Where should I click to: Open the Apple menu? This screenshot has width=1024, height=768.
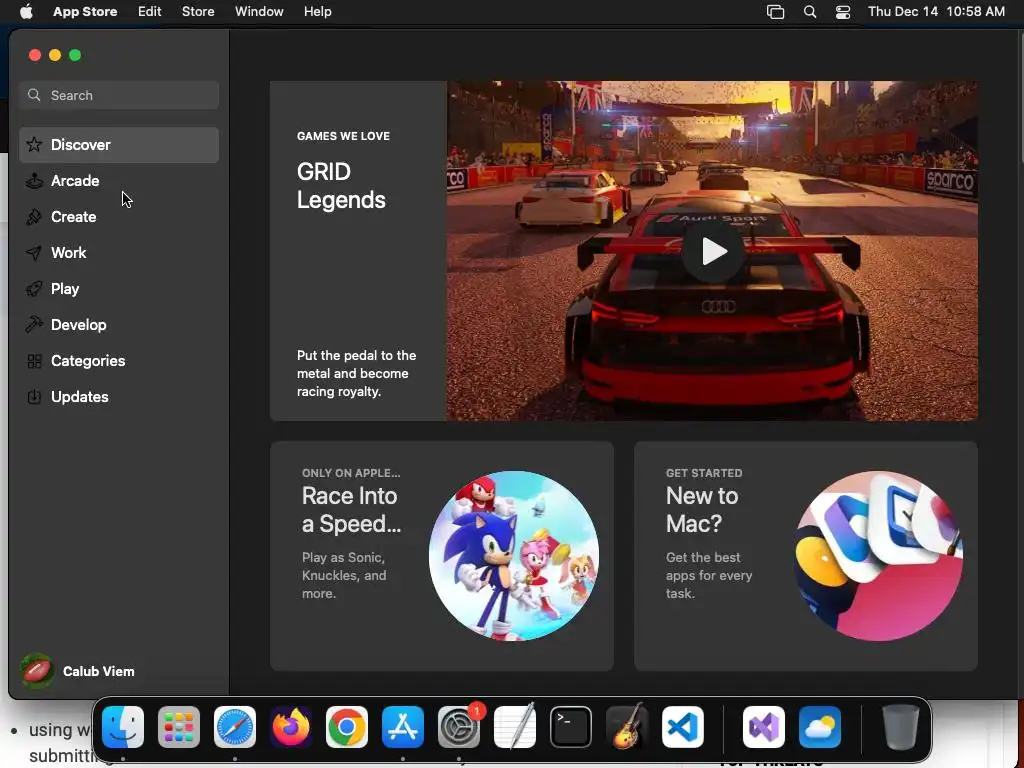point(26,12)
